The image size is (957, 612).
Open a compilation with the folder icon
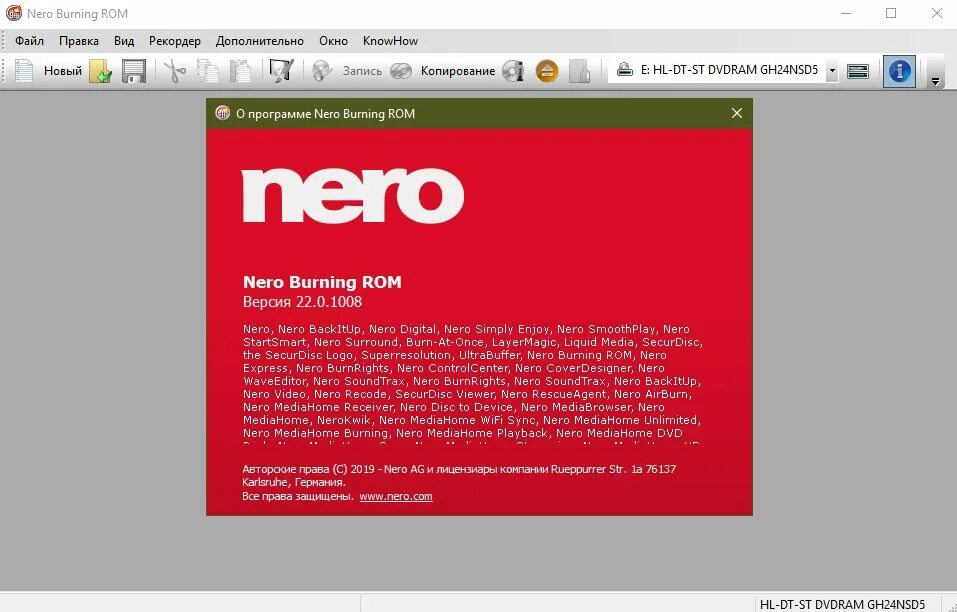point(101,71)
